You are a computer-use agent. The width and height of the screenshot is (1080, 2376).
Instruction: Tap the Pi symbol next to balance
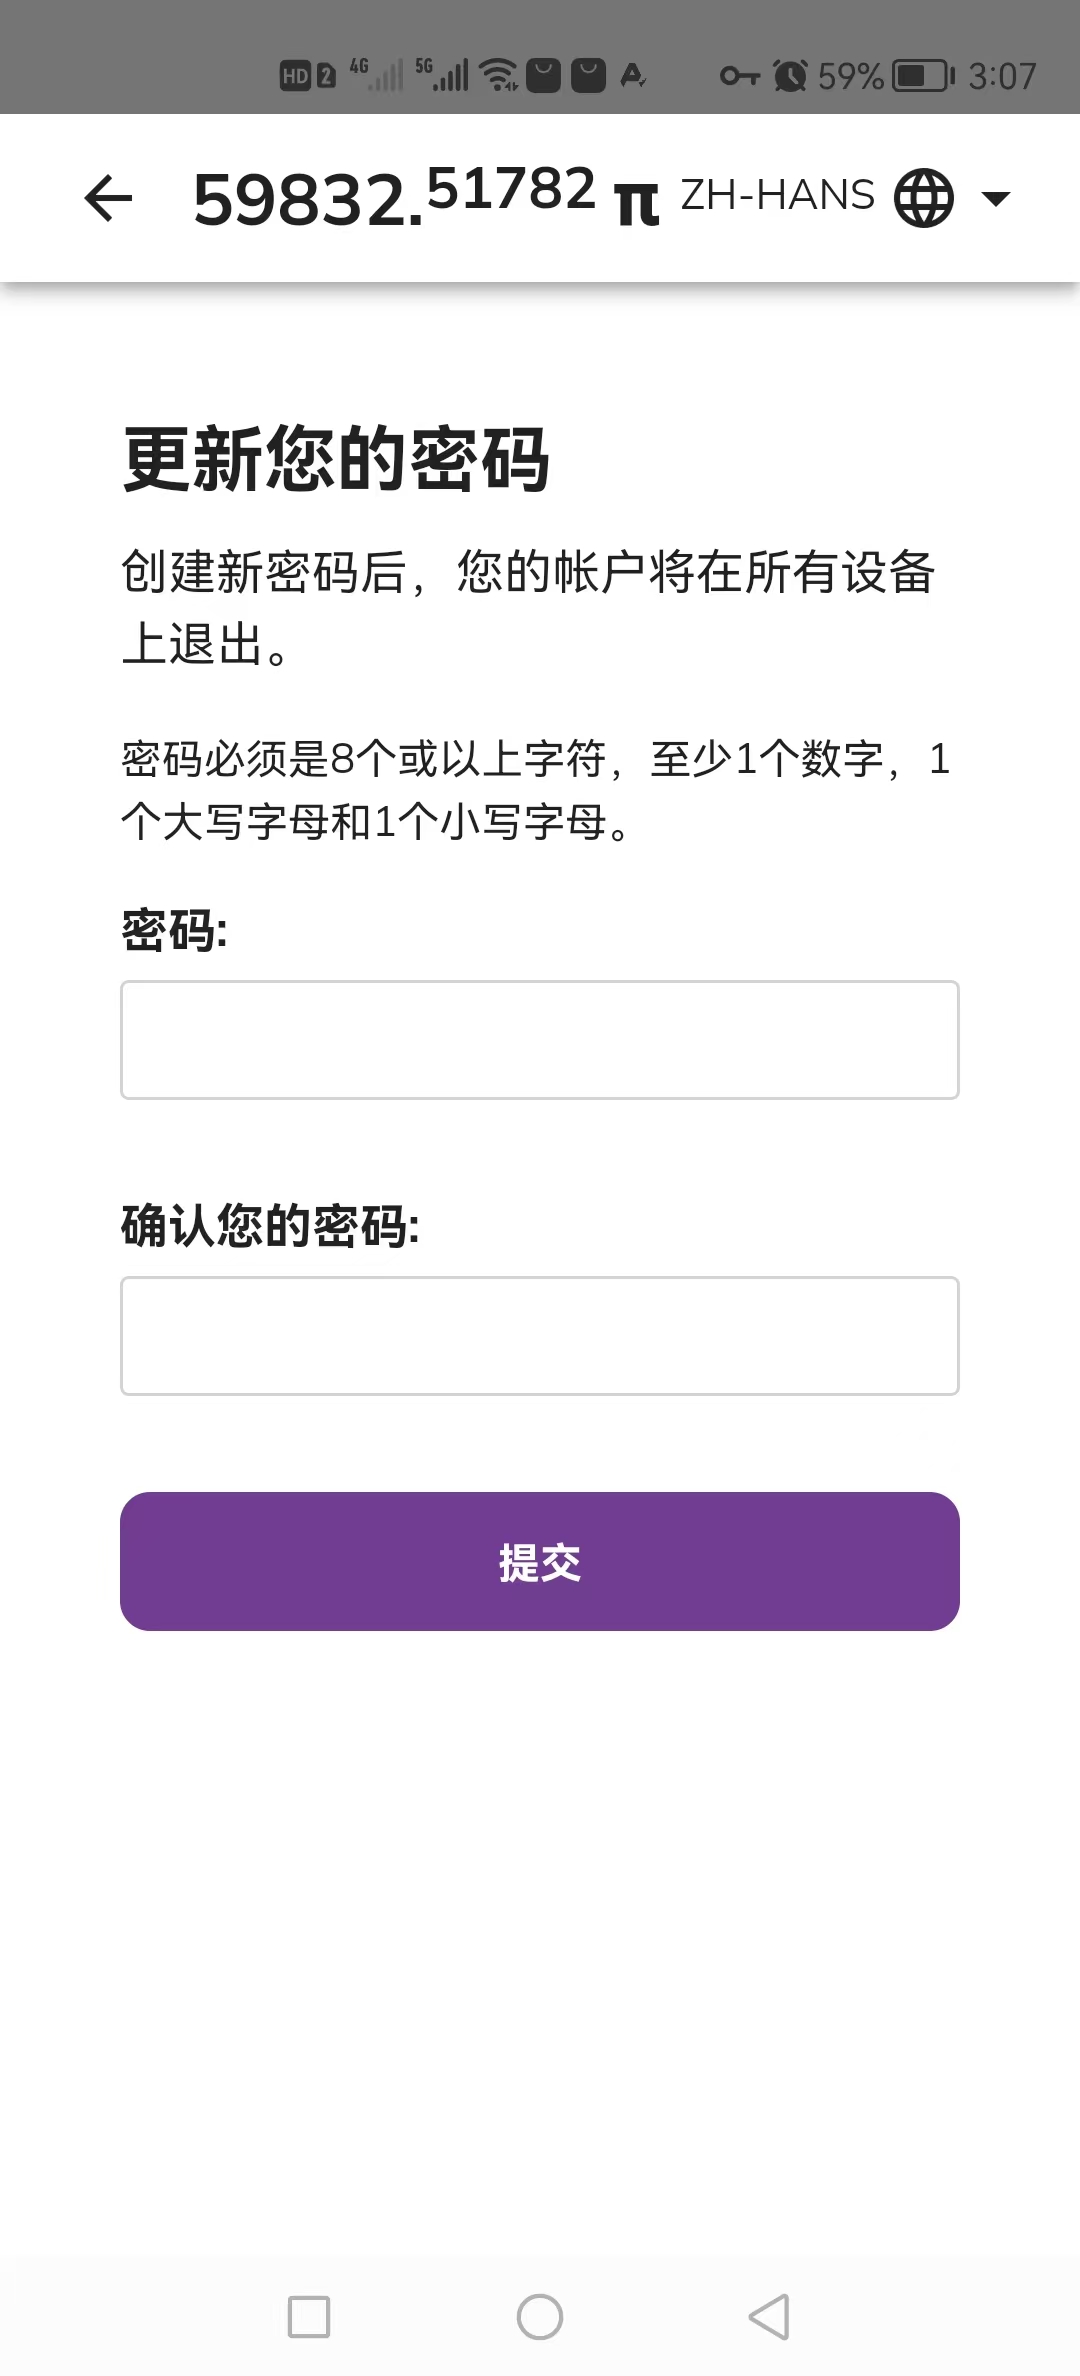(x=637, y=205)
